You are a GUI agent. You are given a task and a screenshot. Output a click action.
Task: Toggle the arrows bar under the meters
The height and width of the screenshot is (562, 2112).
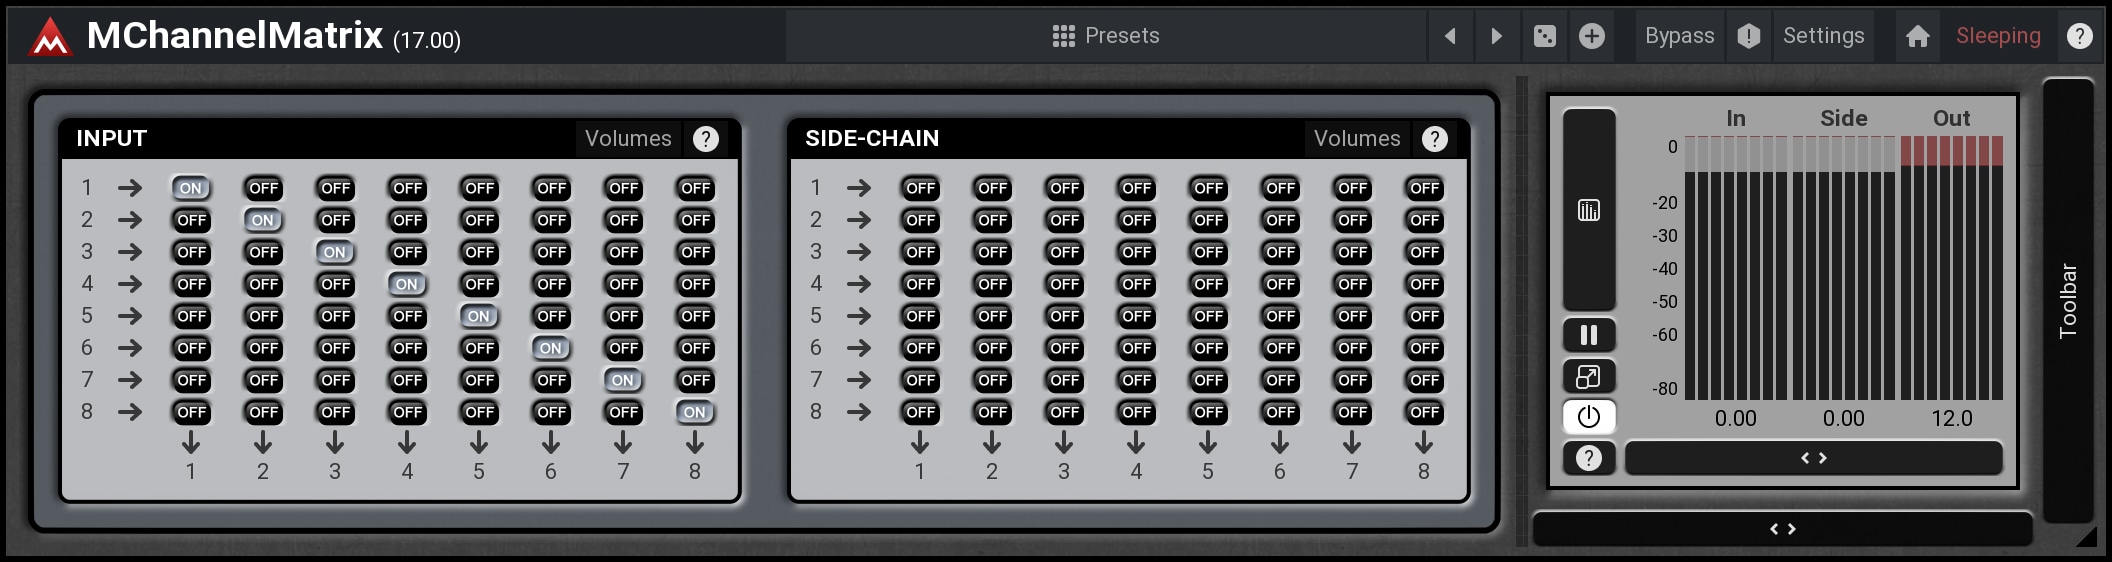pyautogui.click(x=1813, y=458)
